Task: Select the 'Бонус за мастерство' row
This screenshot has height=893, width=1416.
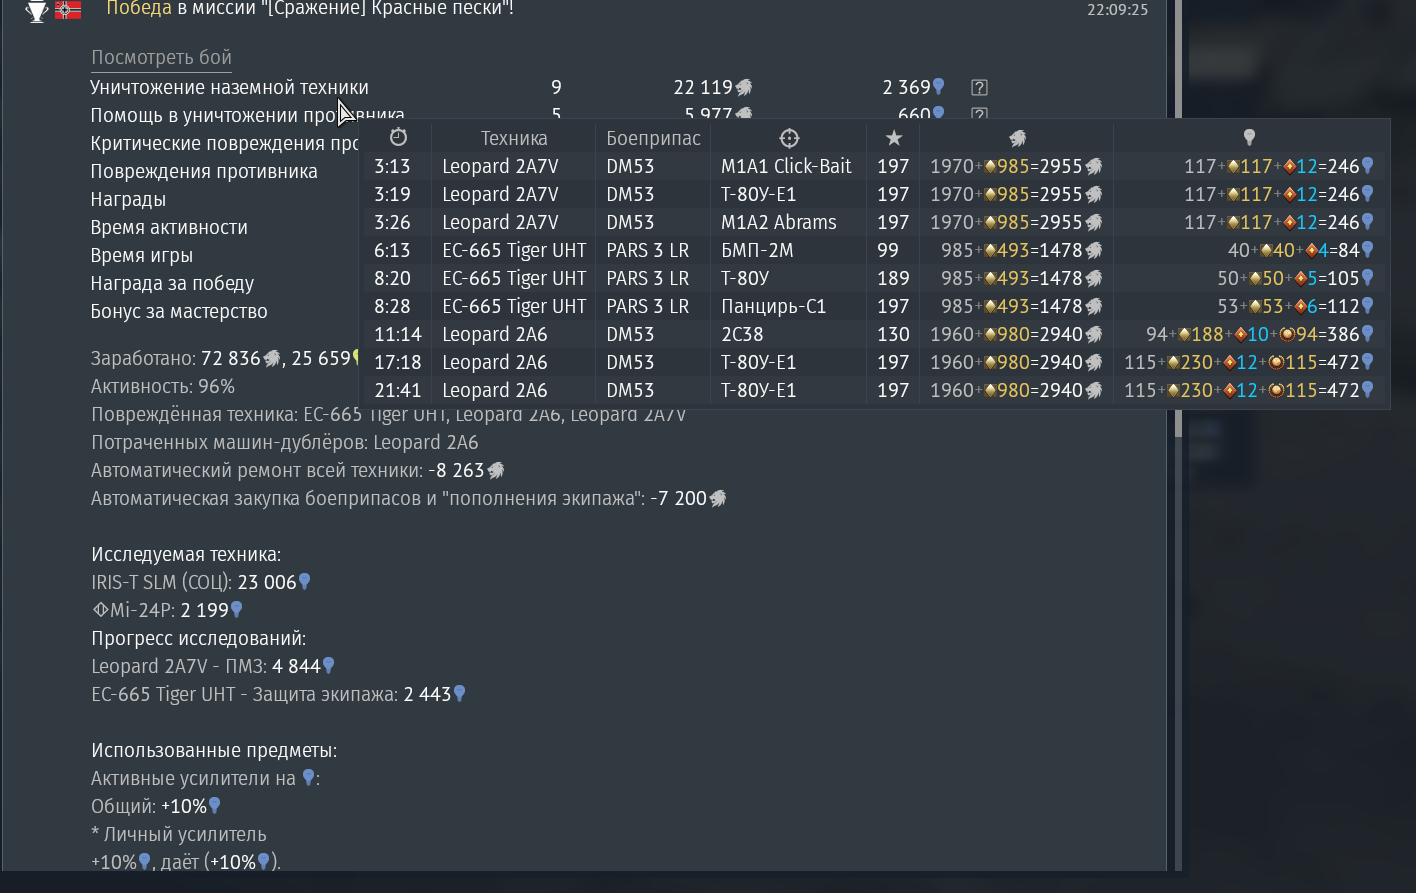Action: [x=179, y=312]
